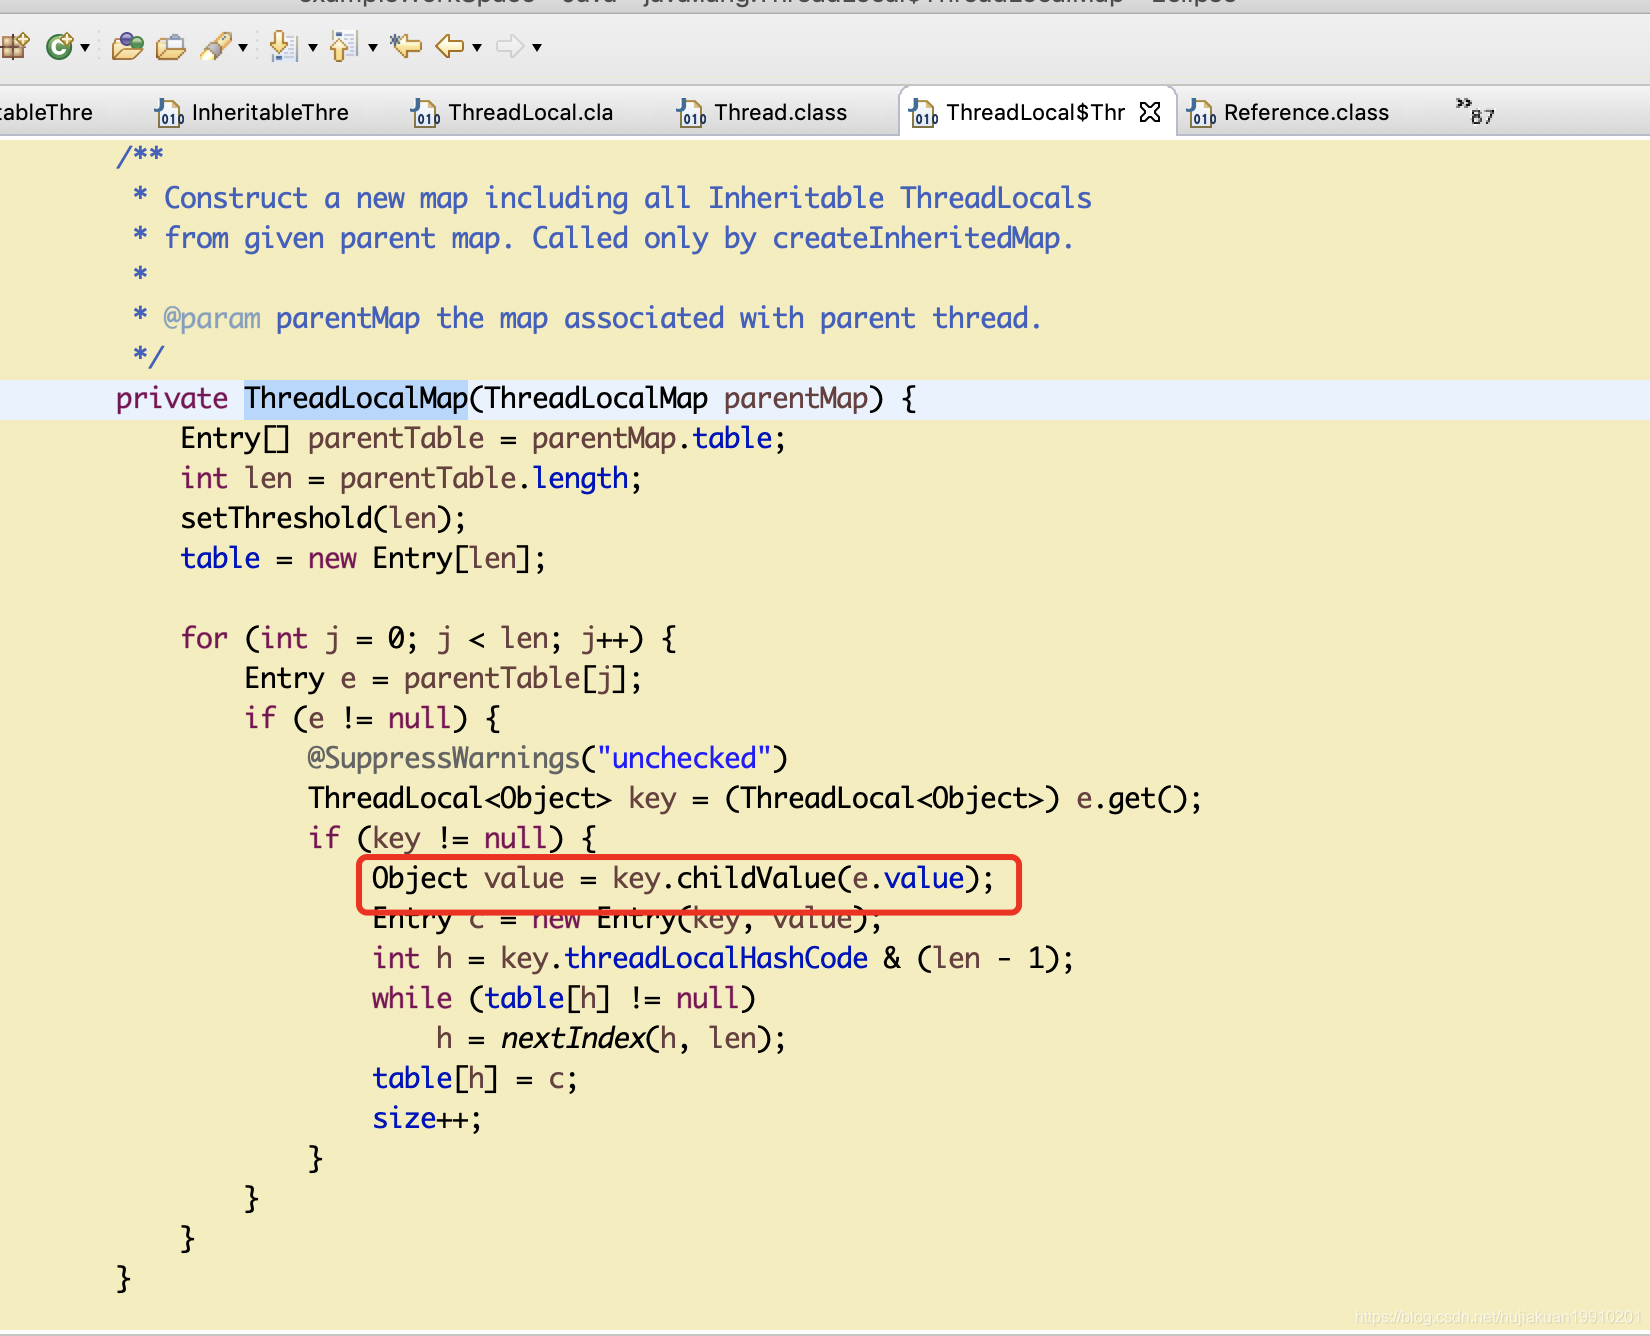Screen dimensions: 1650x1336
Task: Open the Back history dropdown arrow
Action: (477, 46)
